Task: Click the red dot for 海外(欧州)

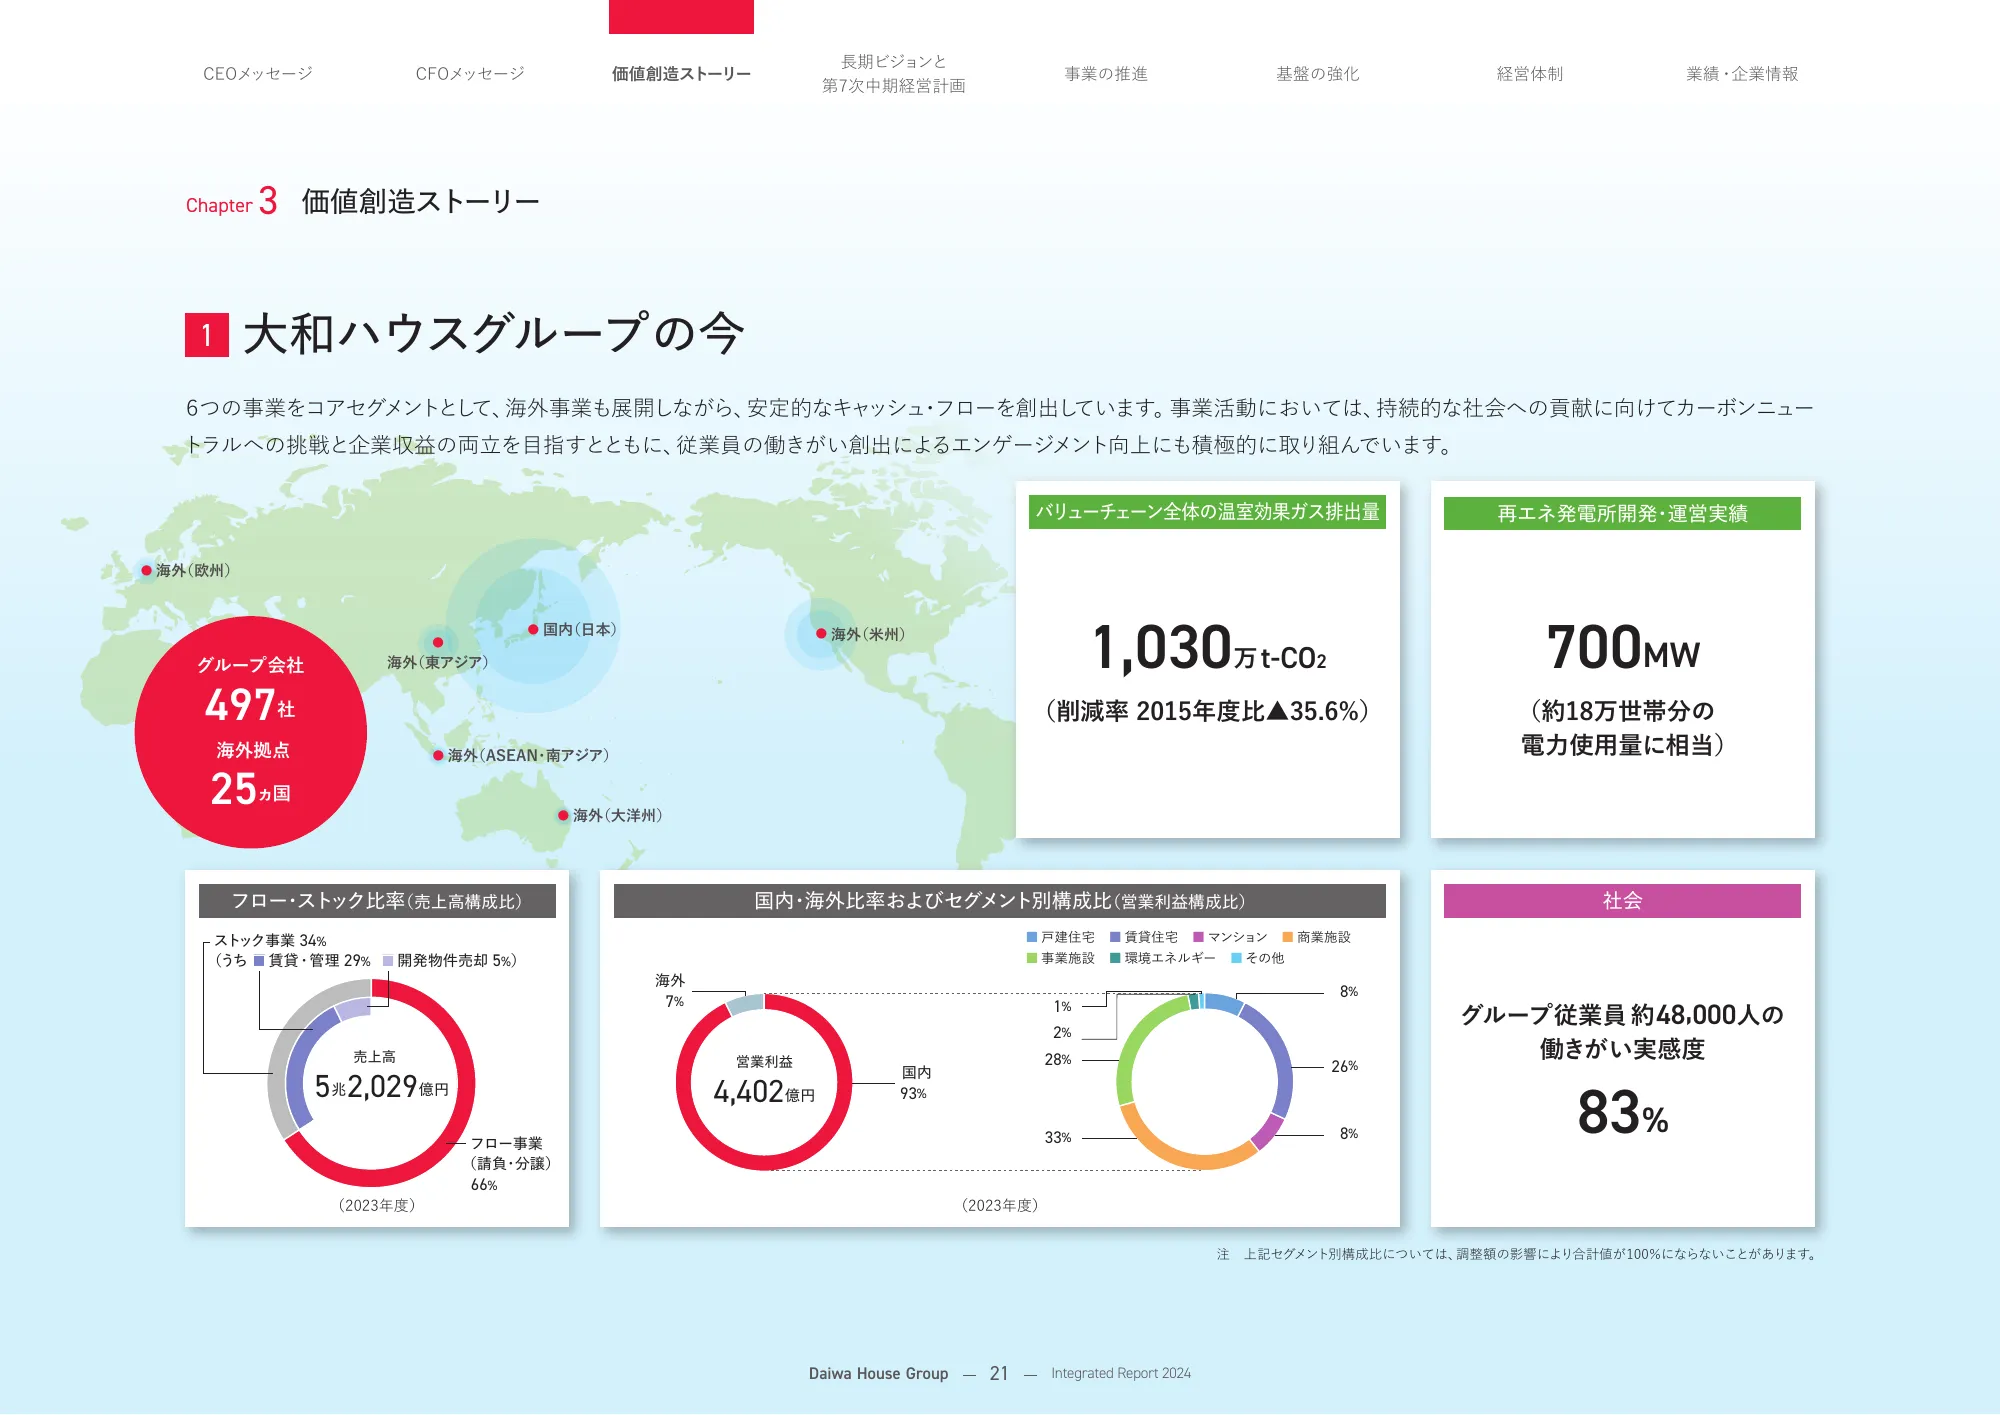Action: [x=146, y=570]
